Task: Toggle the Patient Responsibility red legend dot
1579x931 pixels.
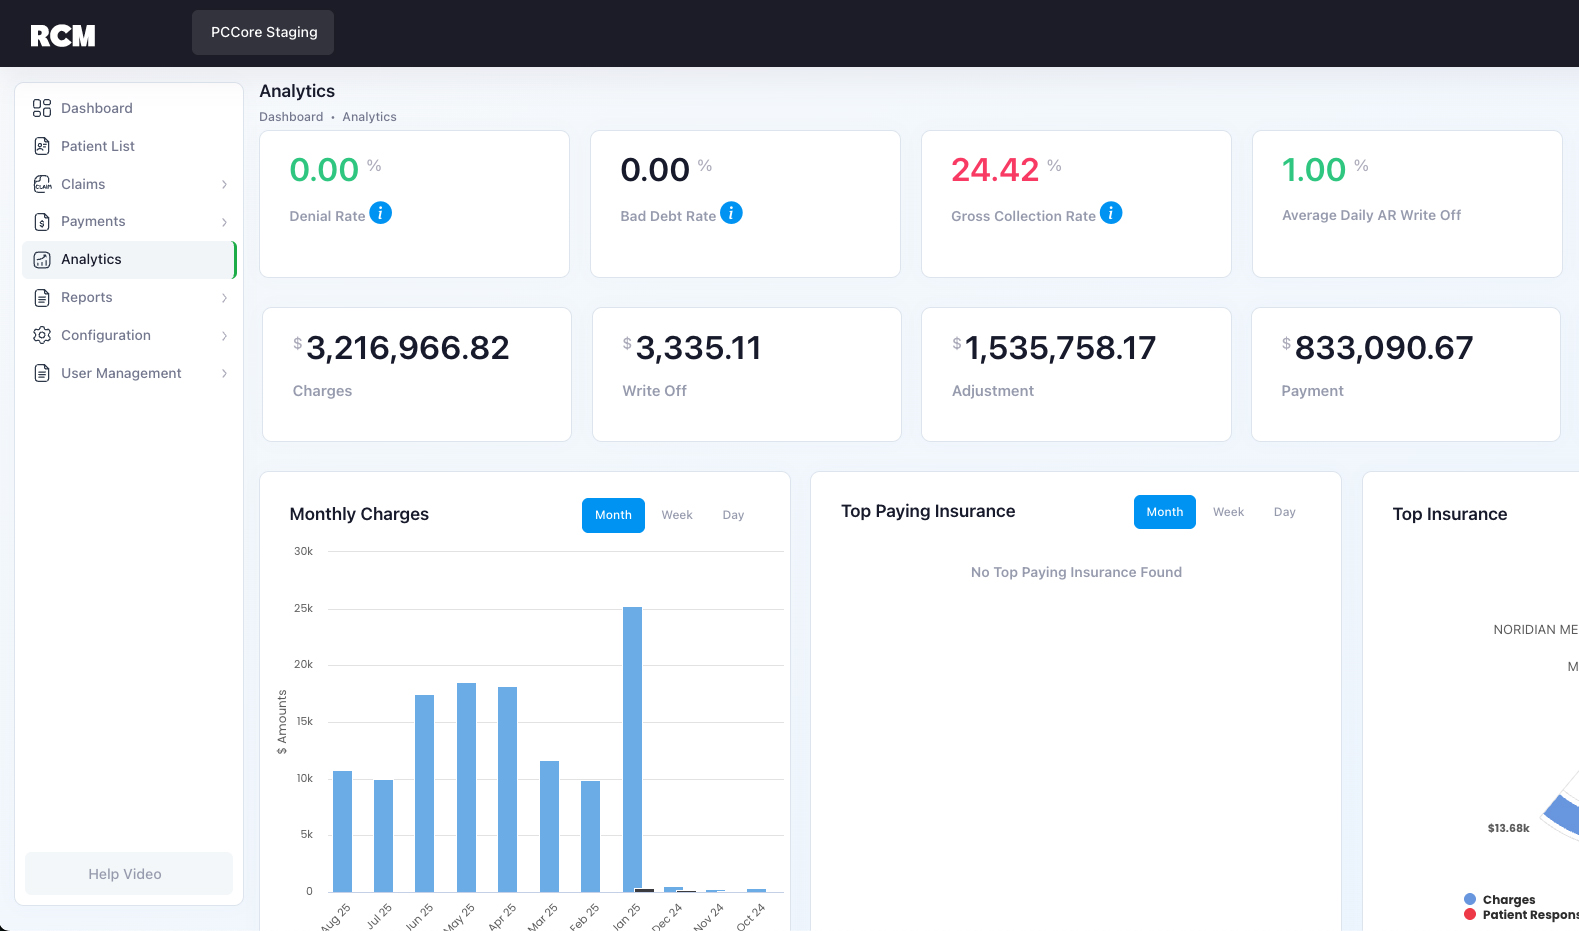Action: 1470,914
